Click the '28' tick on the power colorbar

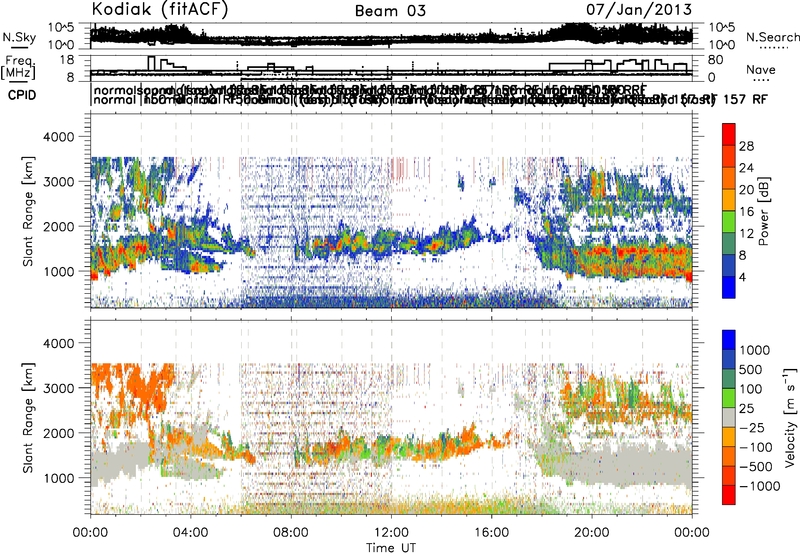[x=746, y=146]
